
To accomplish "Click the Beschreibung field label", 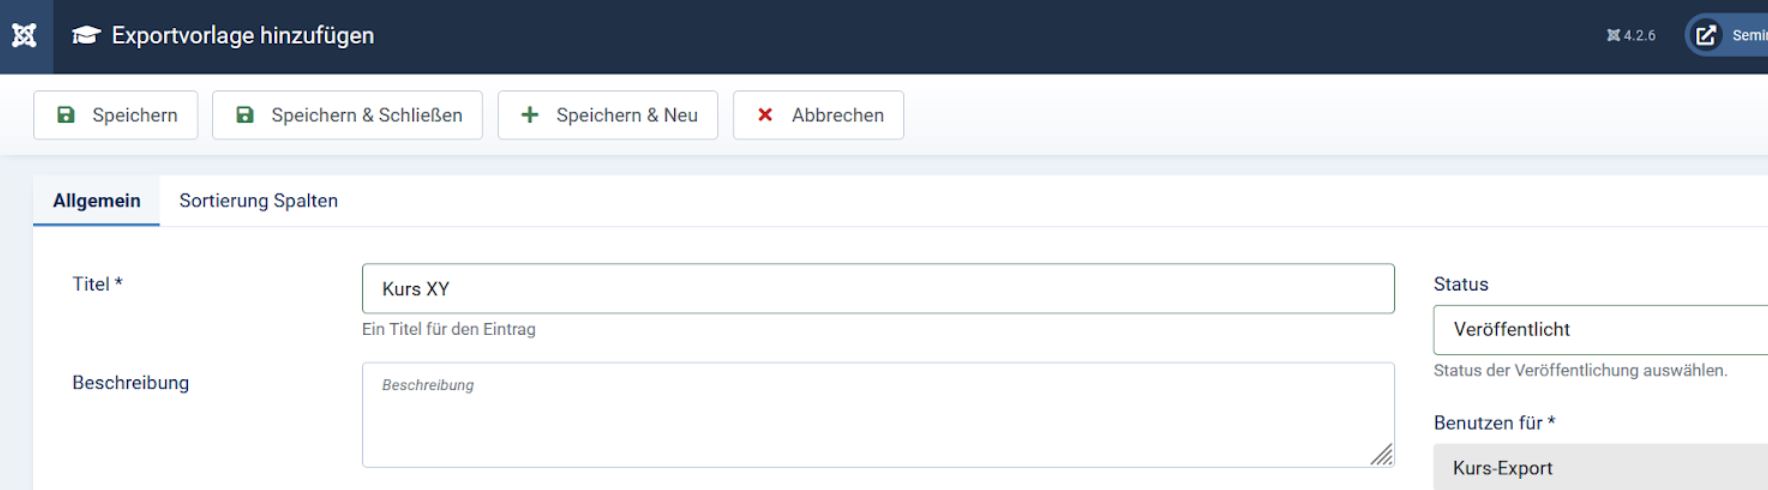I will click(x=130, y=383).
